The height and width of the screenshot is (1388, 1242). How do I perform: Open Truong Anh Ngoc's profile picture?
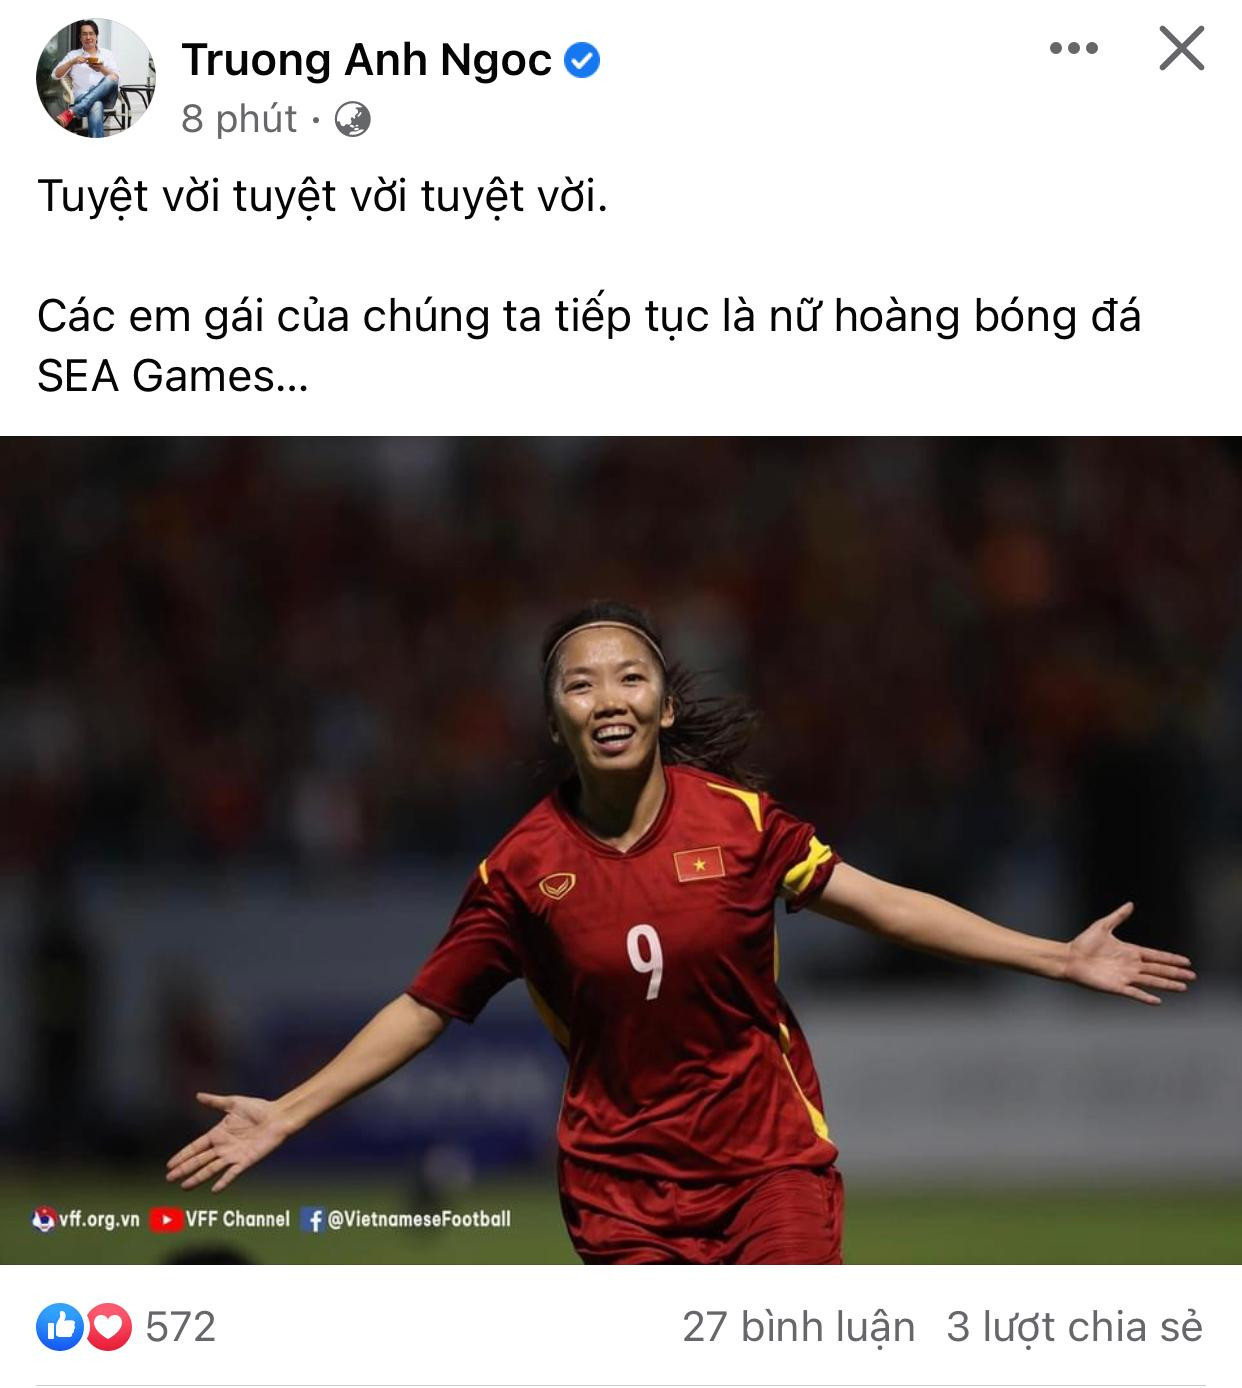point(96,78)
